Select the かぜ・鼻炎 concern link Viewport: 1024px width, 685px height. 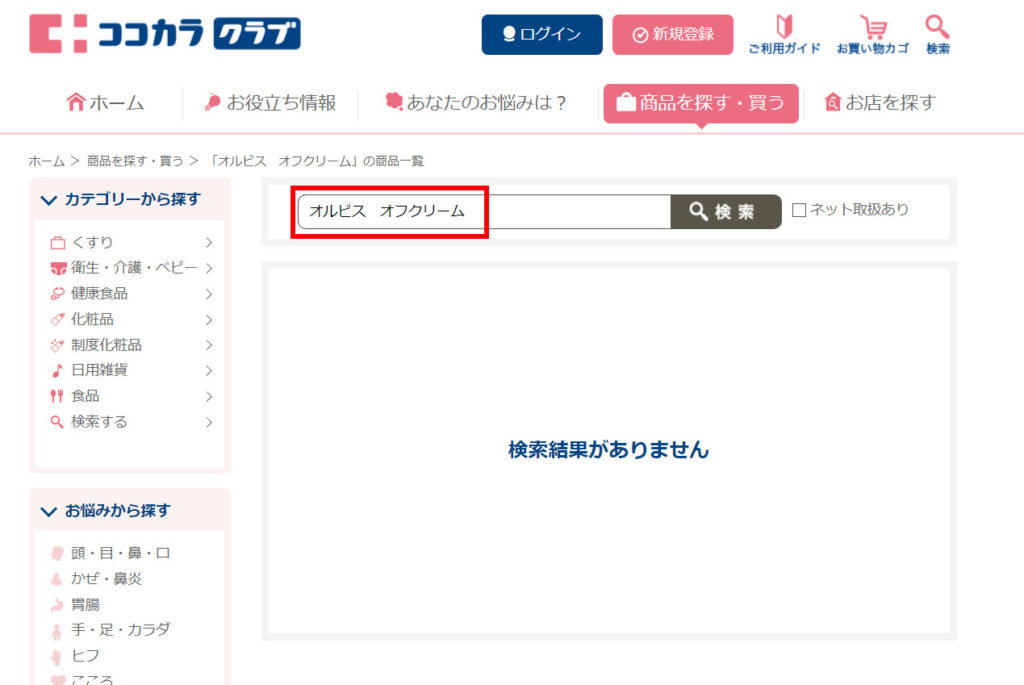[106, 579]
